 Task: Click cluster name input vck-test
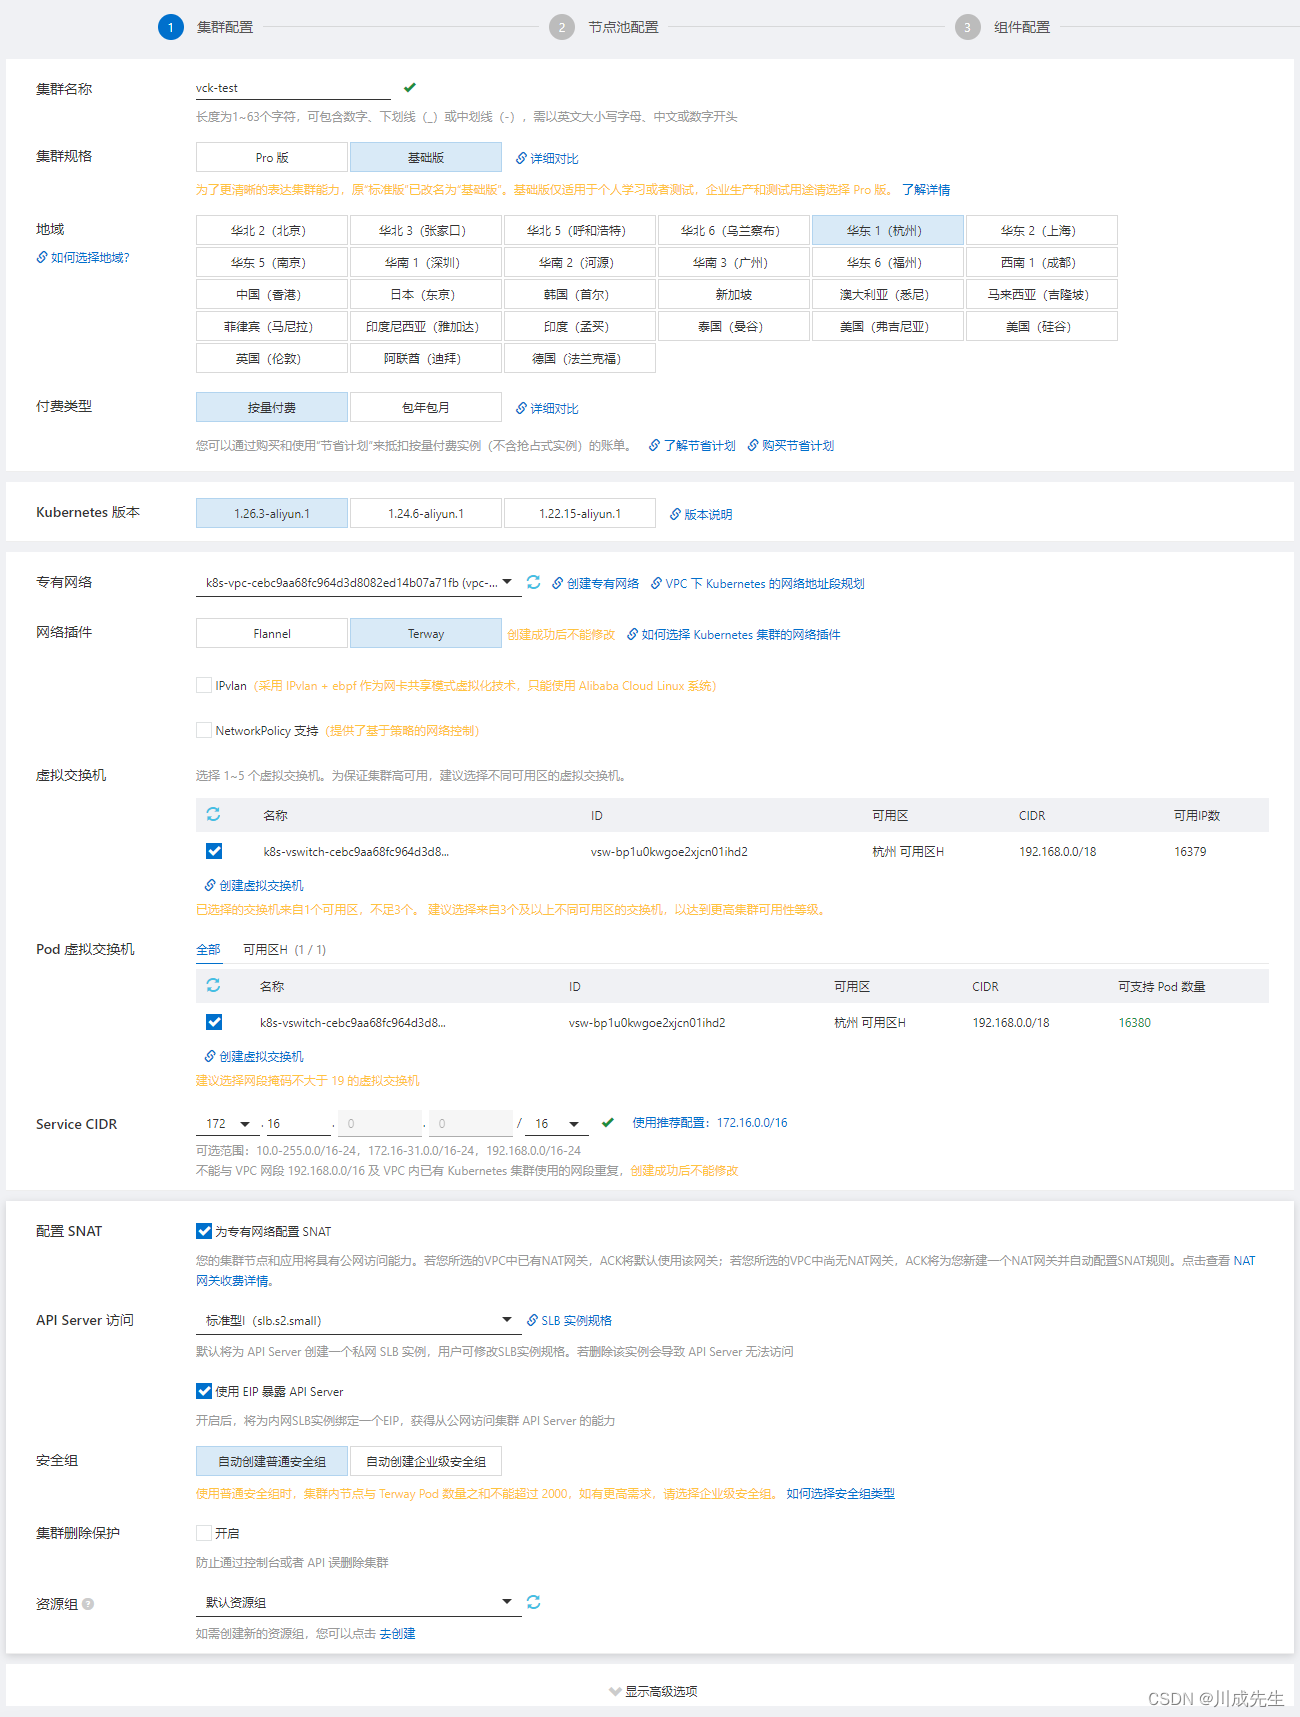tap(293, 88)
